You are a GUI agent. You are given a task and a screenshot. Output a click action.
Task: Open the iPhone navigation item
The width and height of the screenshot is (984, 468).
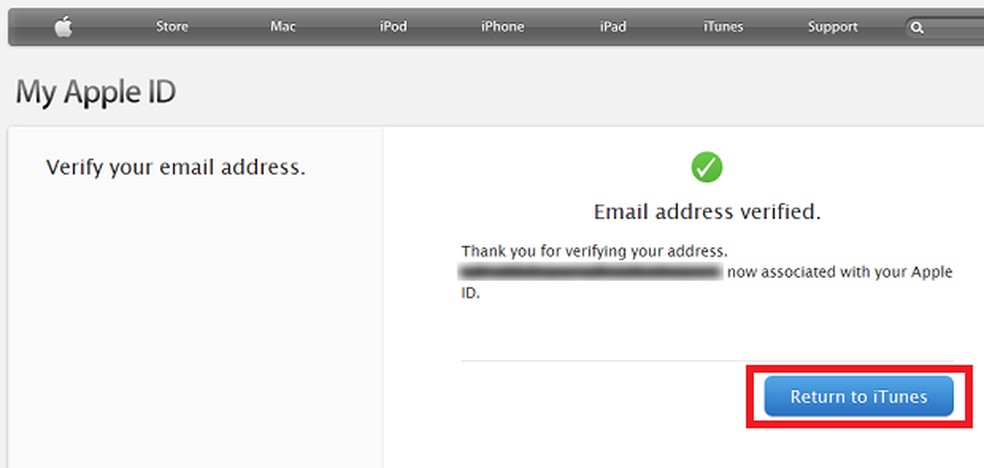[503, 27]
